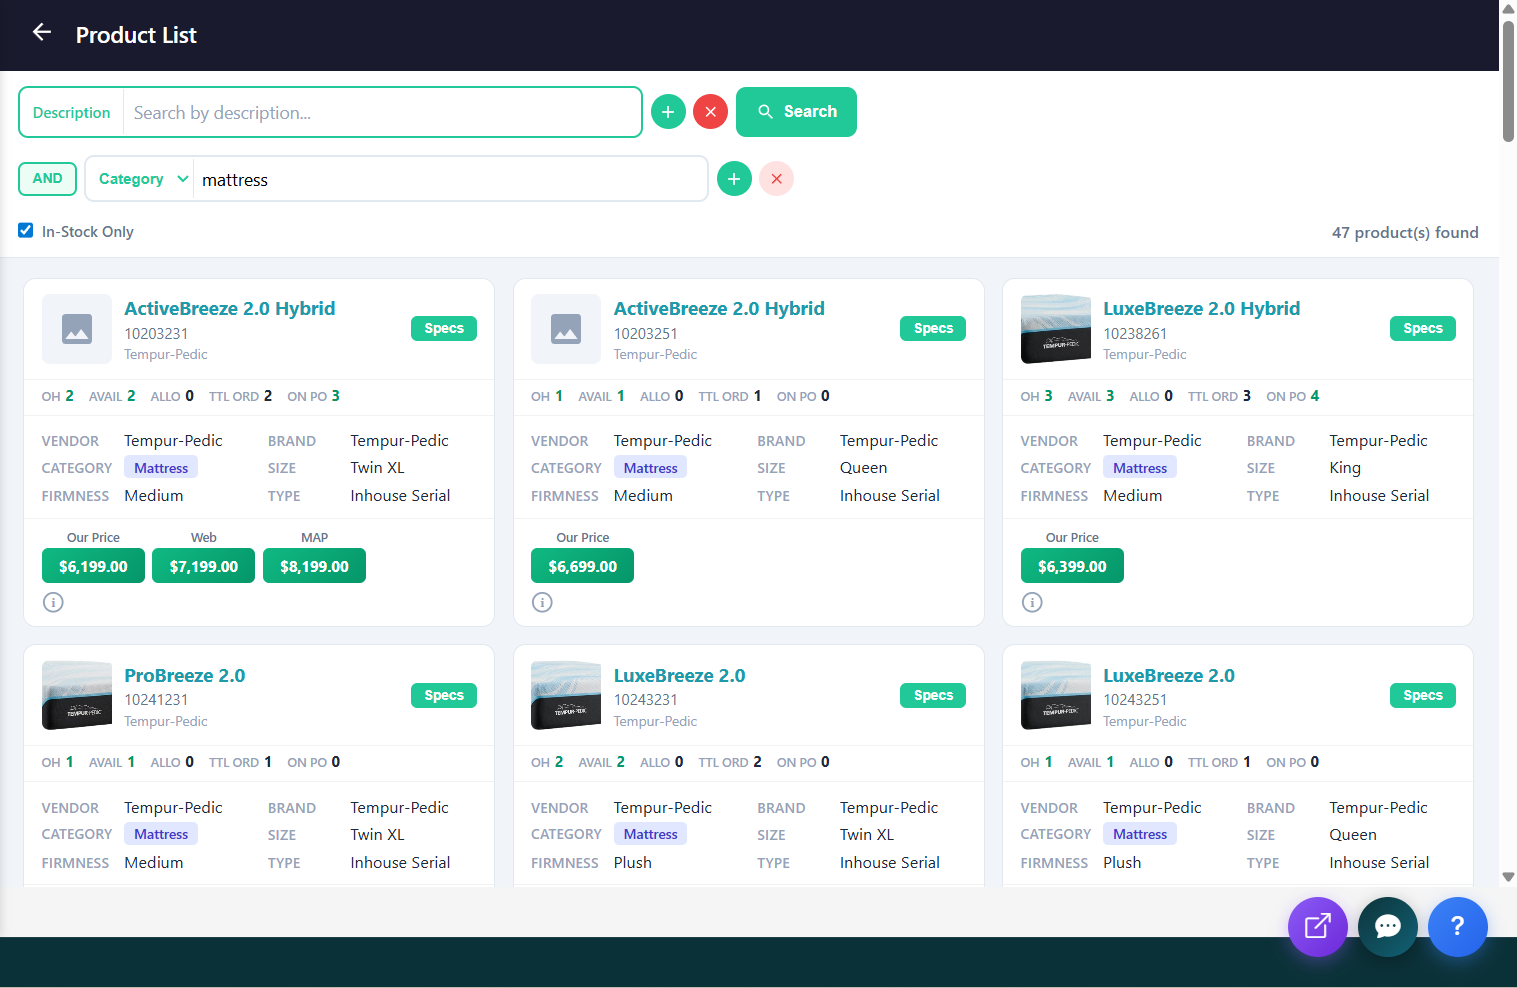This screenshot has width=1517, height=988.
Task: Open the purple external link floating button
Action: [x=1318, y=927]
